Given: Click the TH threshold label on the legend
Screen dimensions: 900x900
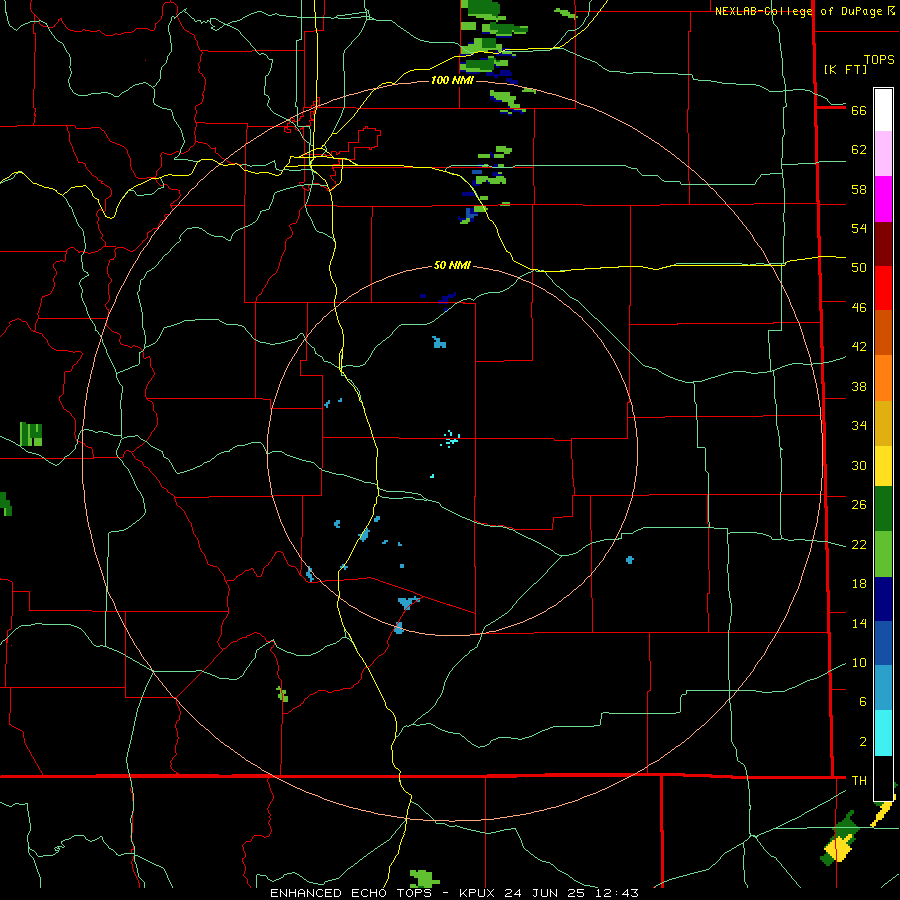Looking at the screenshot, I should click(x=859, y=780).
